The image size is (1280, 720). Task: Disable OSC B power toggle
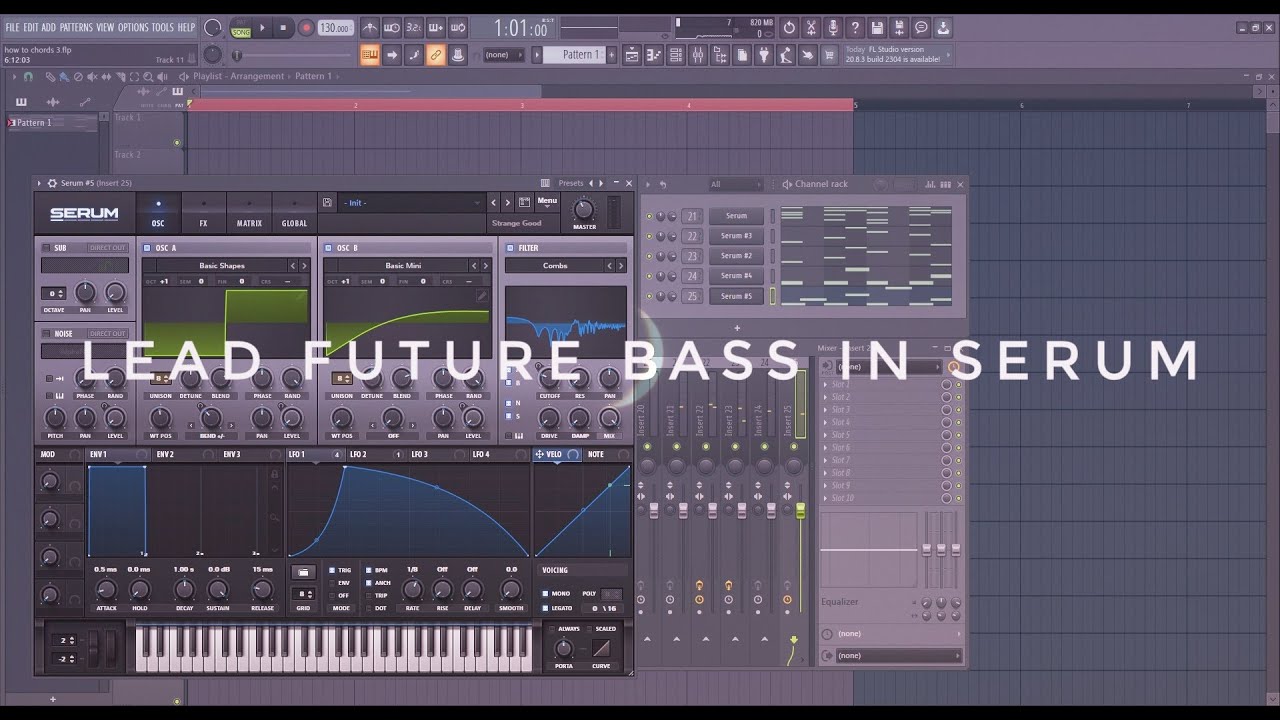click(328, 248)
